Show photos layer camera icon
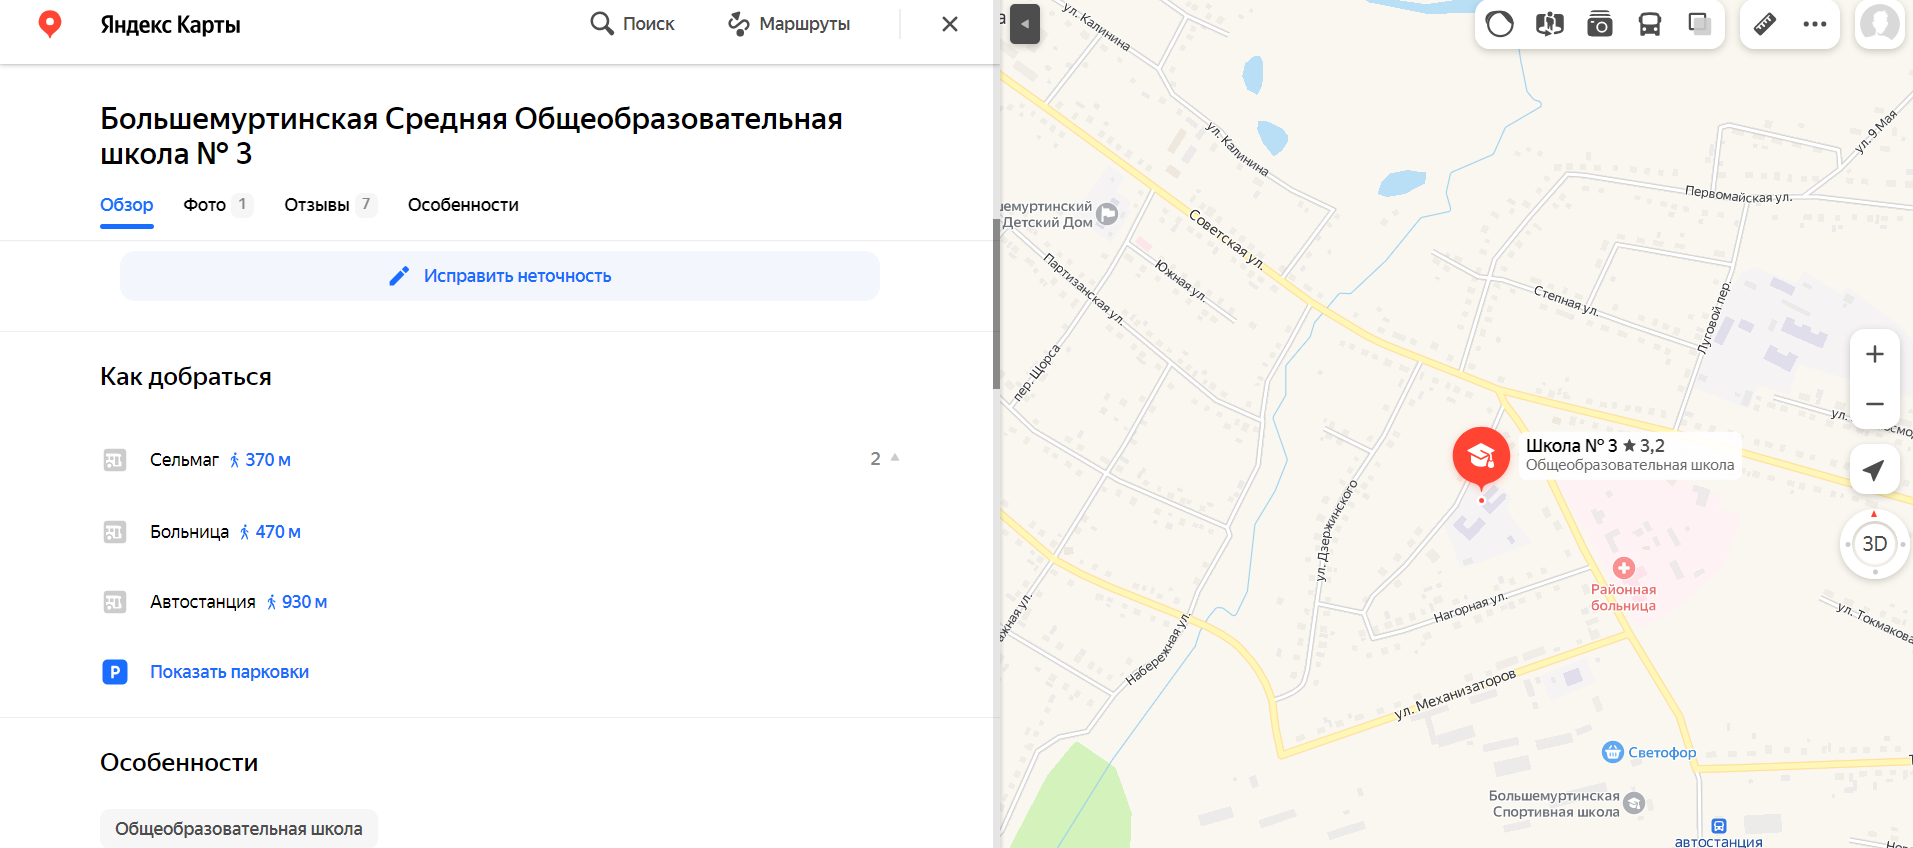The height and width of the screenshot is (848, 1913). click(1600, 24)
